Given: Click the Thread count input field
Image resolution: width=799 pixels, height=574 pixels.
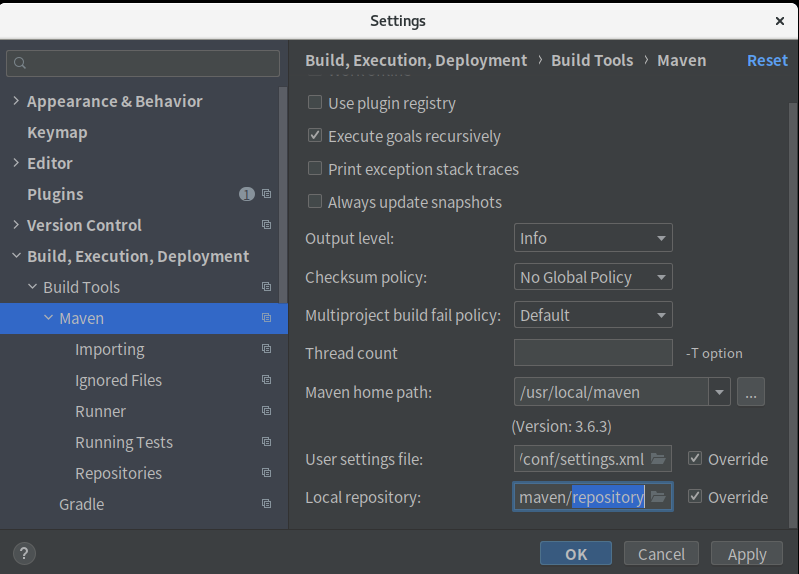Looking at the screenshot, I should pyautogui.click(x=593, y=352).
